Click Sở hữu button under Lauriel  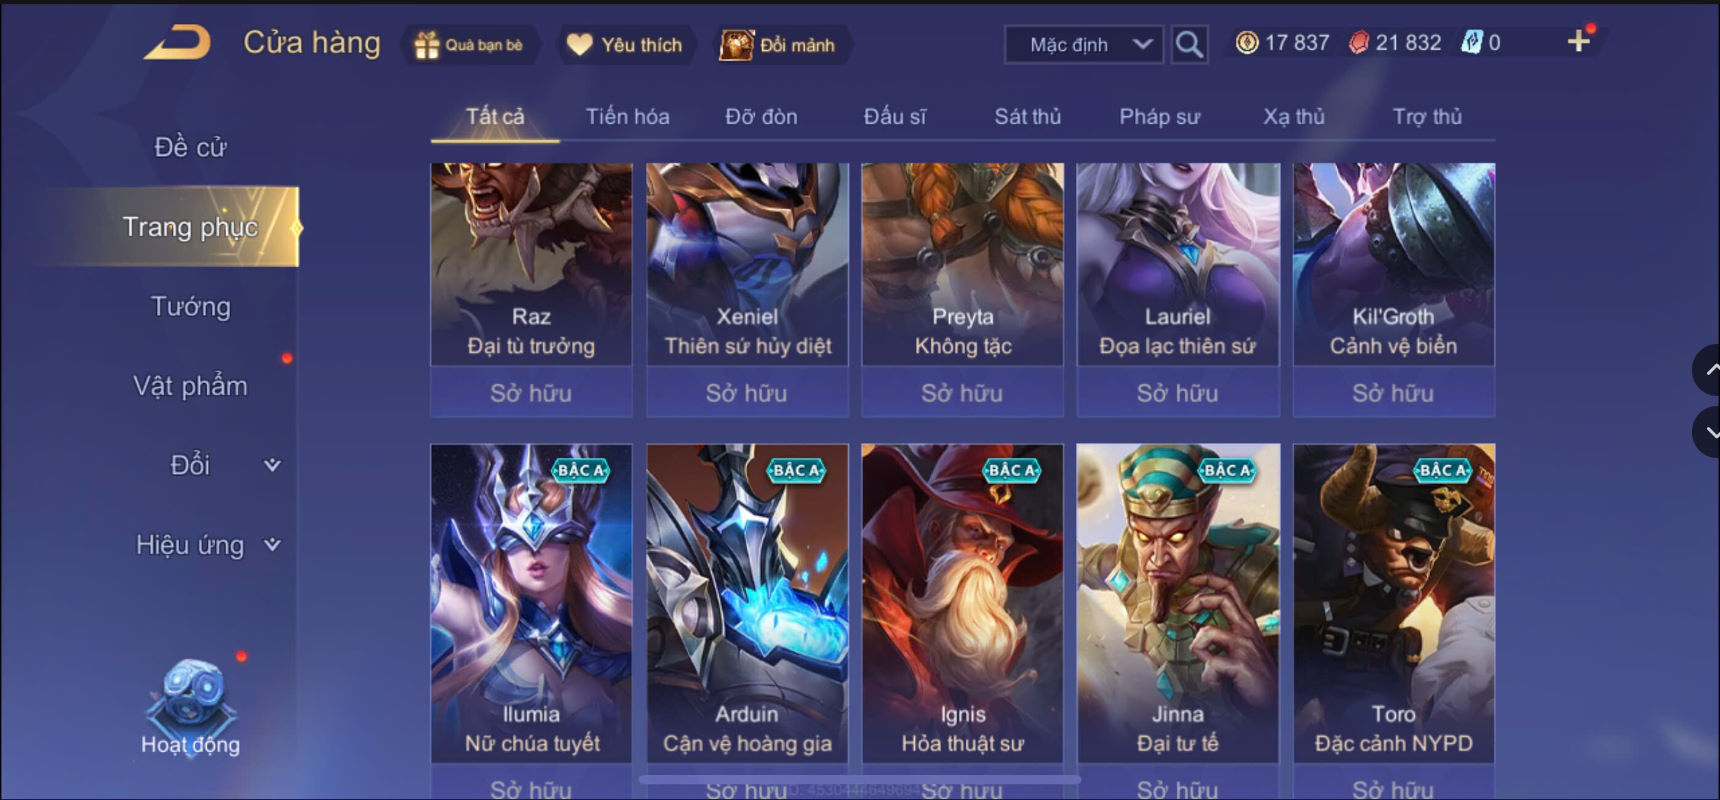tap(1177, 392)
